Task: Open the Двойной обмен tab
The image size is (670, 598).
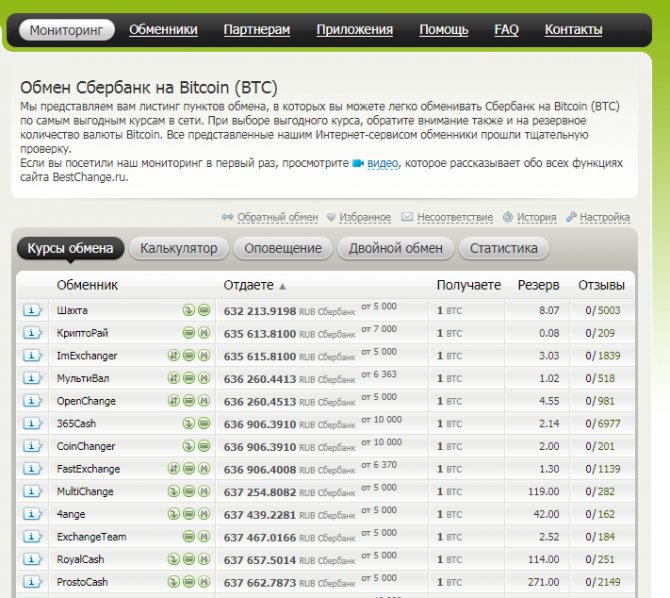Action: 395,248
